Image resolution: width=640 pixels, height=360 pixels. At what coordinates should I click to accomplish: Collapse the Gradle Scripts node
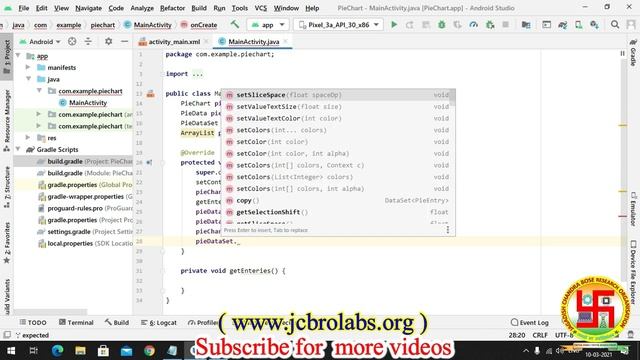[18, 149]
